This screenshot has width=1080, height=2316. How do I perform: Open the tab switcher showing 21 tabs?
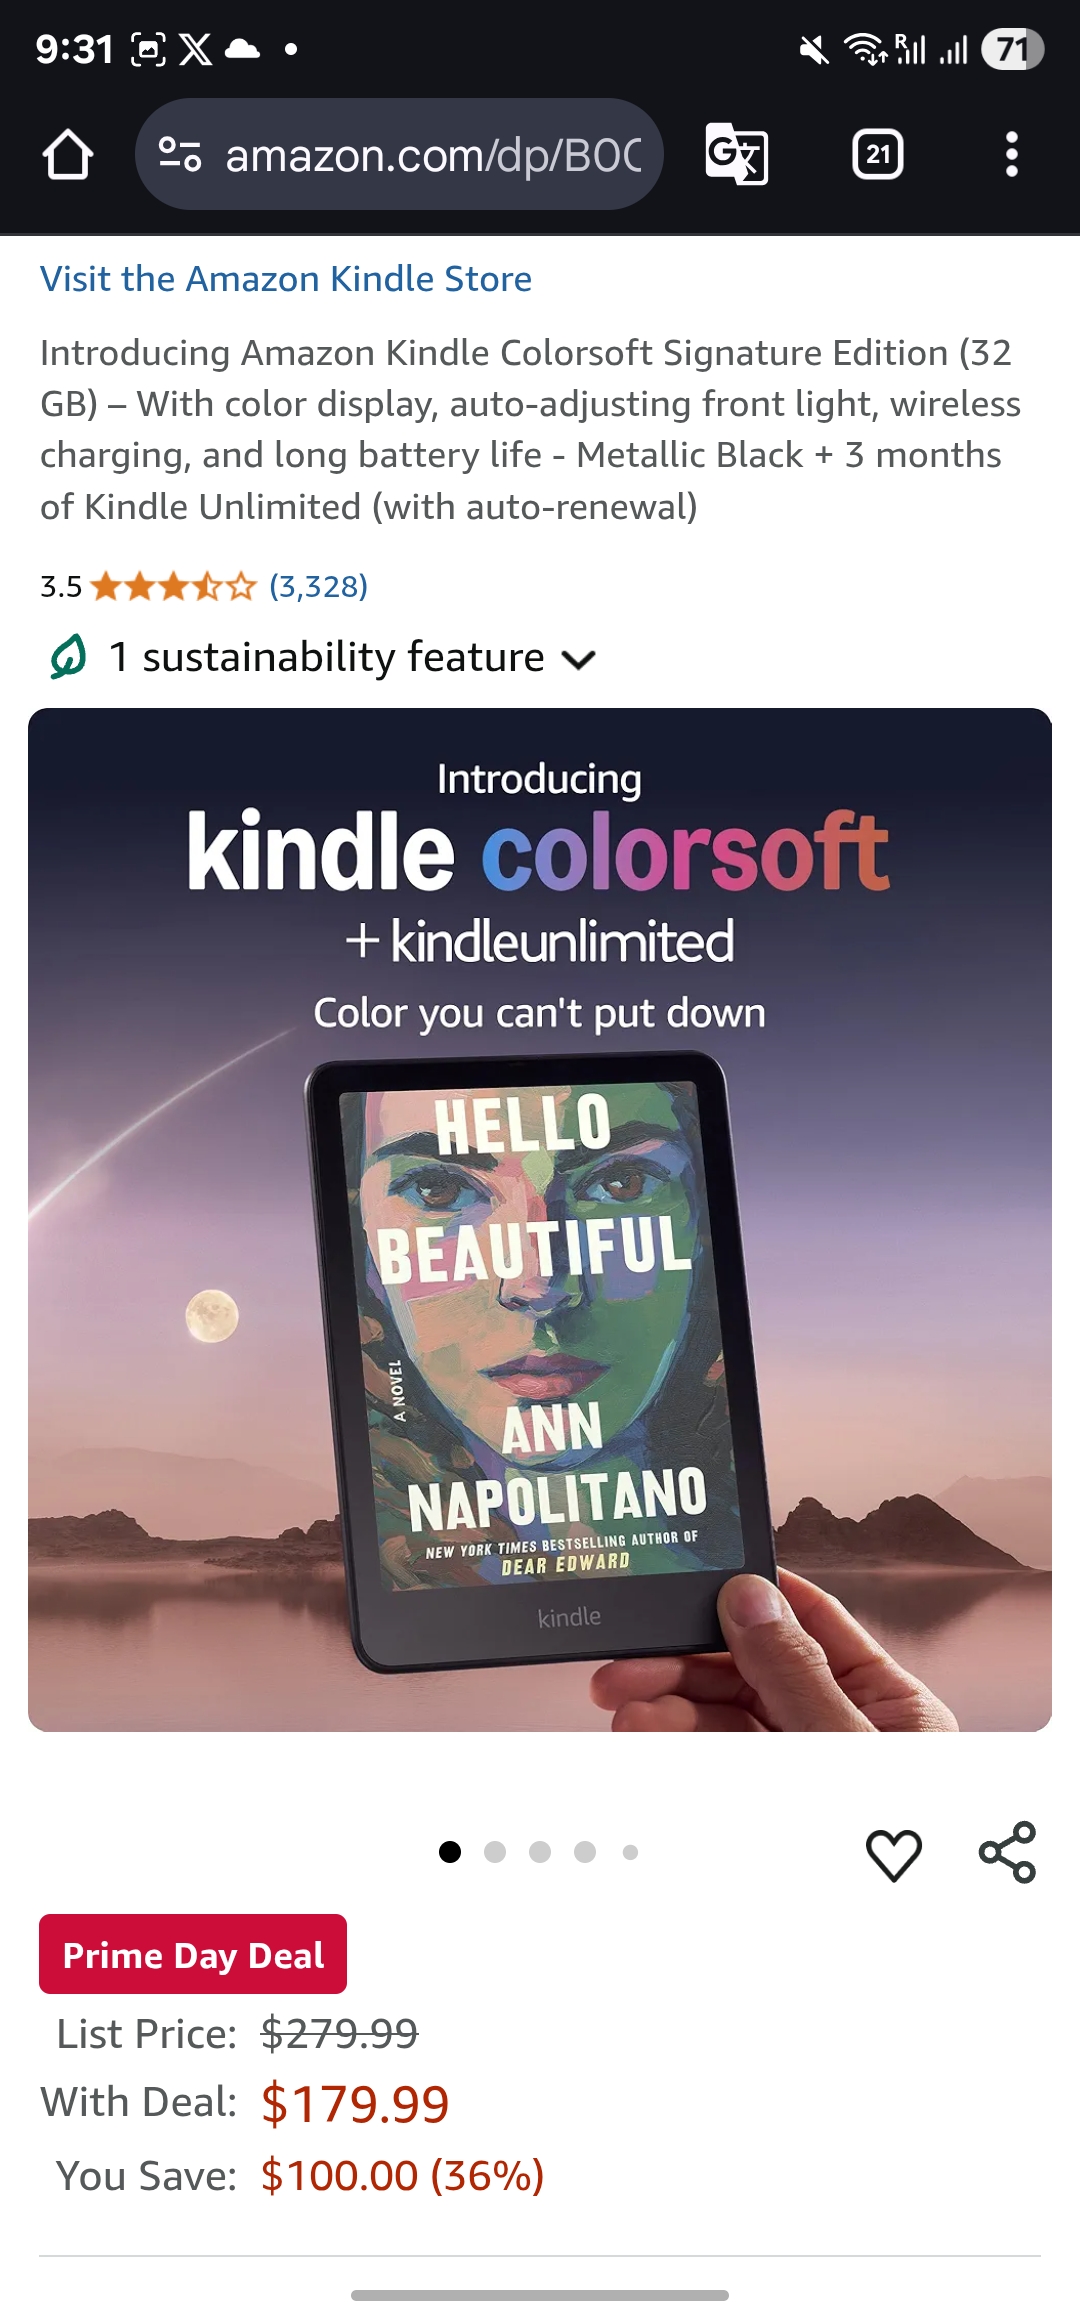[878, 154]
